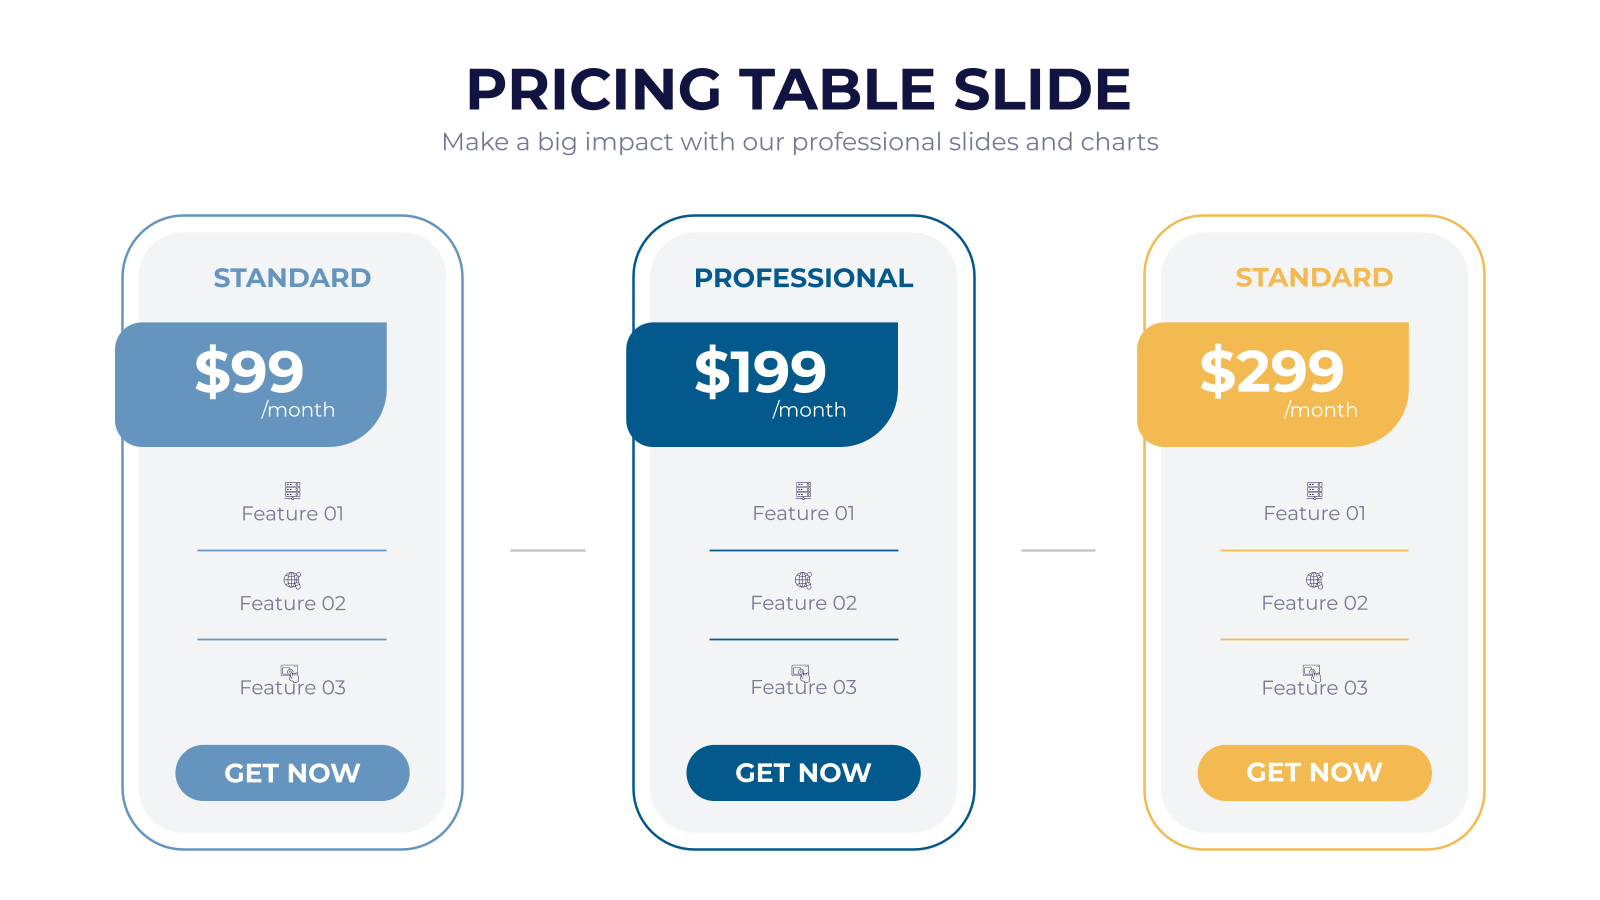Select the globe icon in the Professional card
The width and height of the screenshot is (1600, 900).
(803, 580)
